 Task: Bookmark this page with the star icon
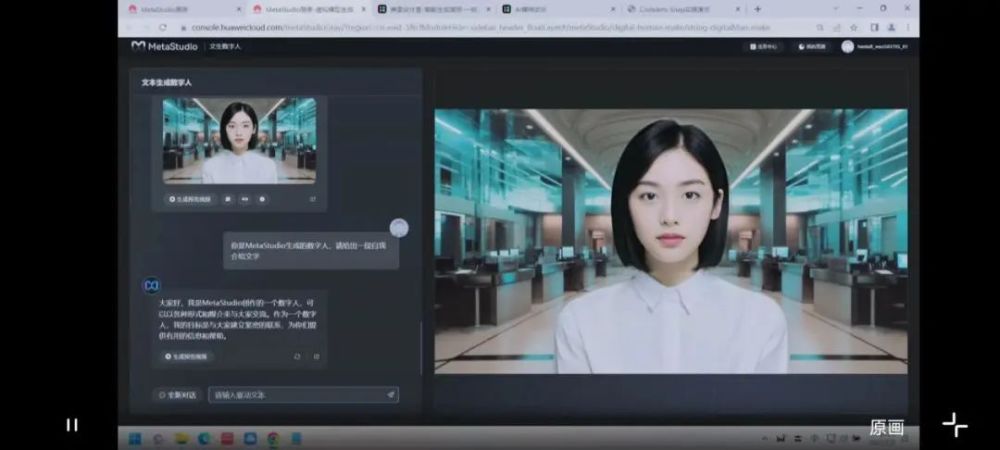pos(854,27)
